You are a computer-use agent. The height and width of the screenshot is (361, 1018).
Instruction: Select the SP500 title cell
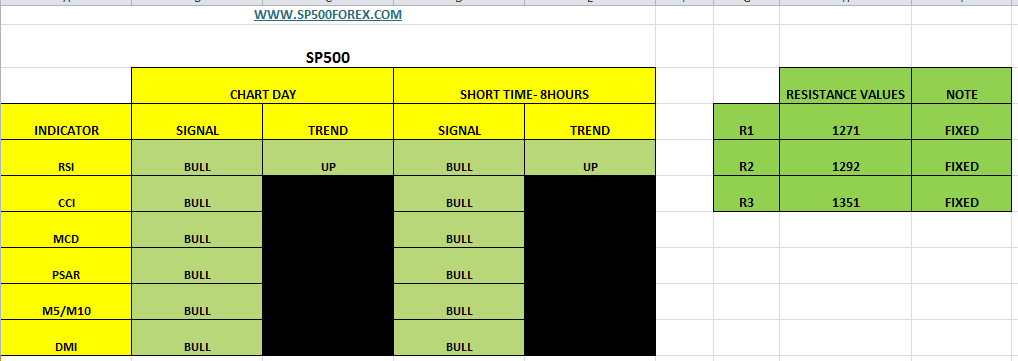point(328,57)
